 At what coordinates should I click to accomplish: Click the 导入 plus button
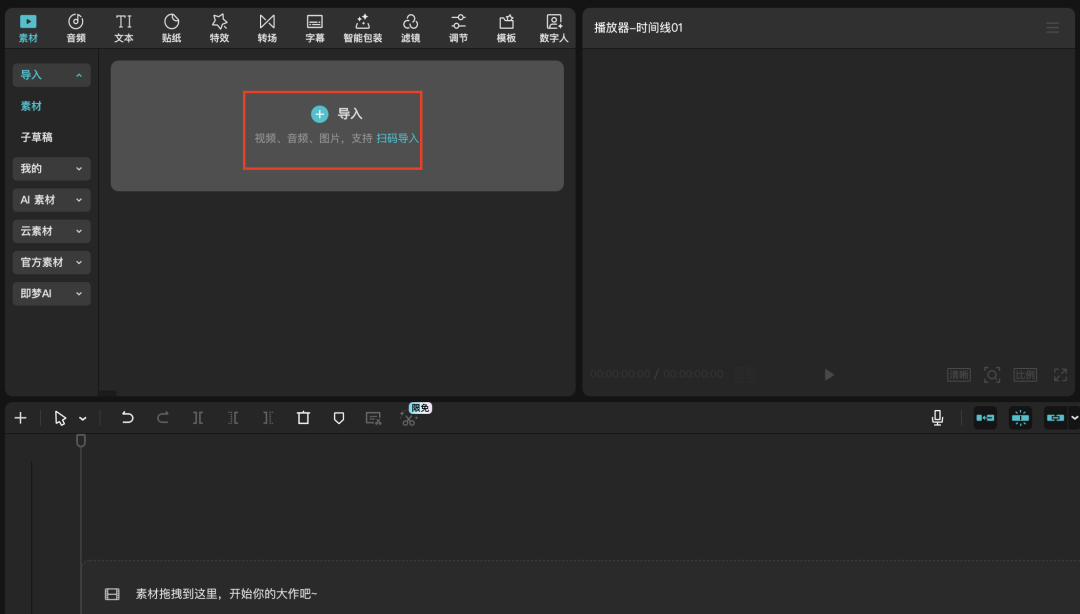(x=320, y=114)
